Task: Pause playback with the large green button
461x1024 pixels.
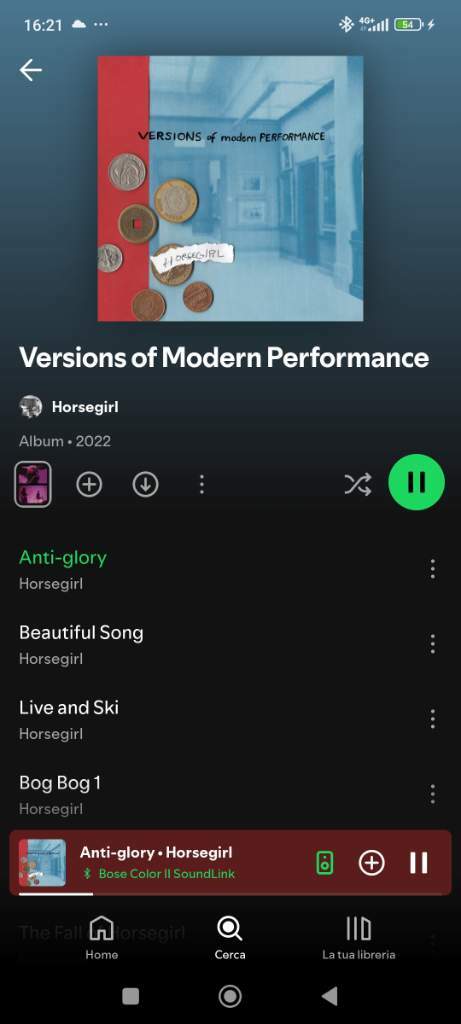Action: pyautogui.click(x=417, y=483)
